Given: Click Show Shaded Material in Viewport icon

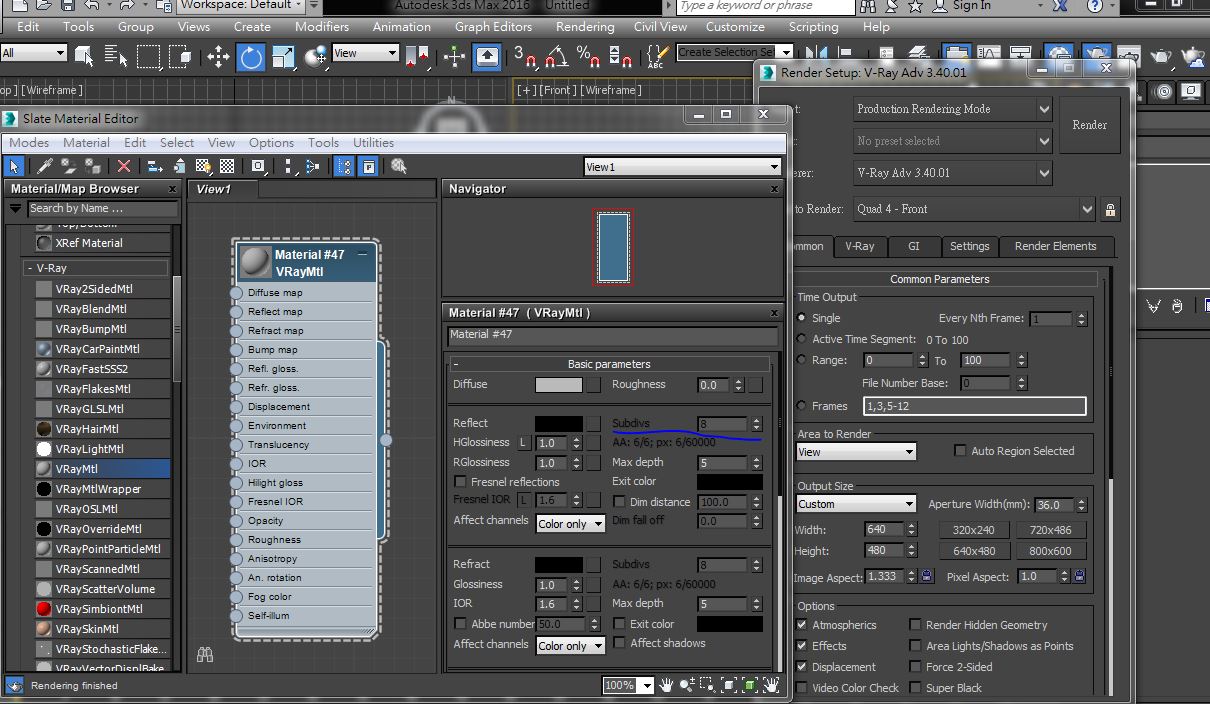Looking at the screenshot, I should [204, 166].
